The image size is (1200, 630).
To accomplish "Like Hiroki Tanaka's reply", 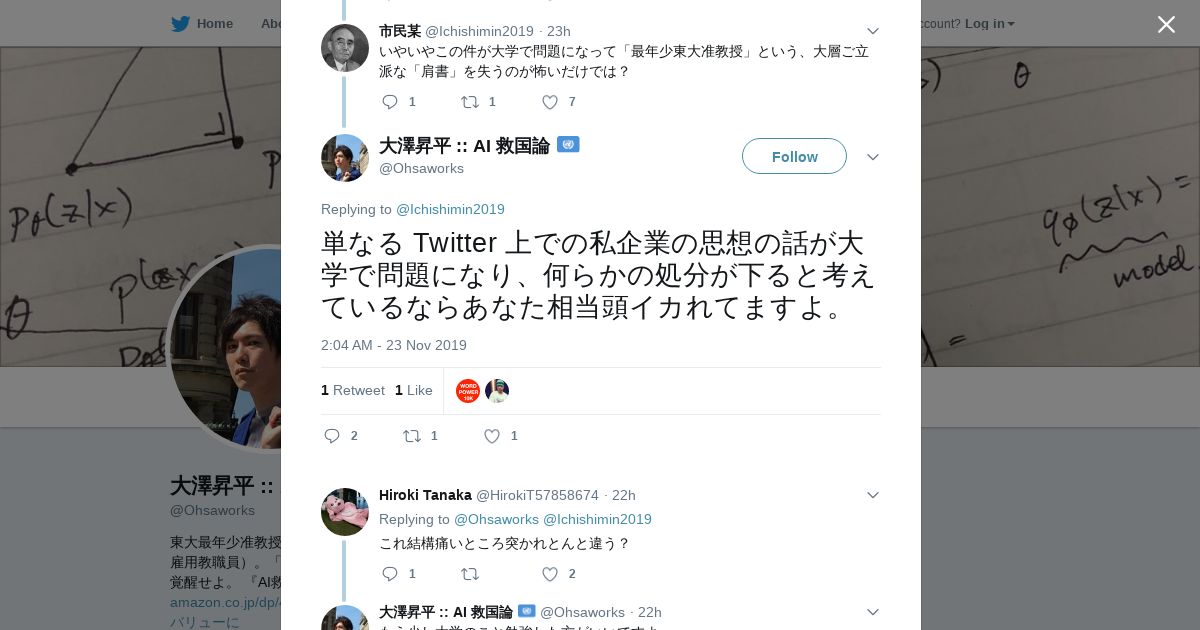I will pyautogui.click(x=549, y=574).
